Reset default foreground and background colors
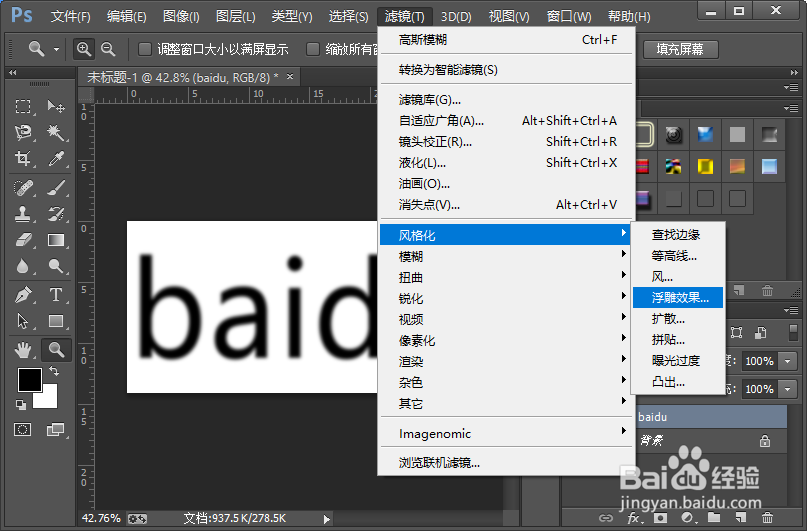 [21, 405]
